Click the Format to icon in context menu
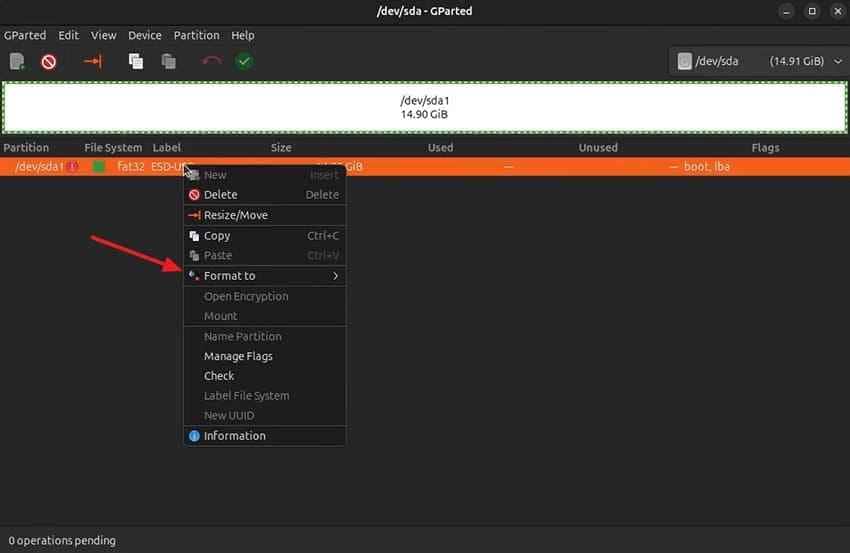 194,275
